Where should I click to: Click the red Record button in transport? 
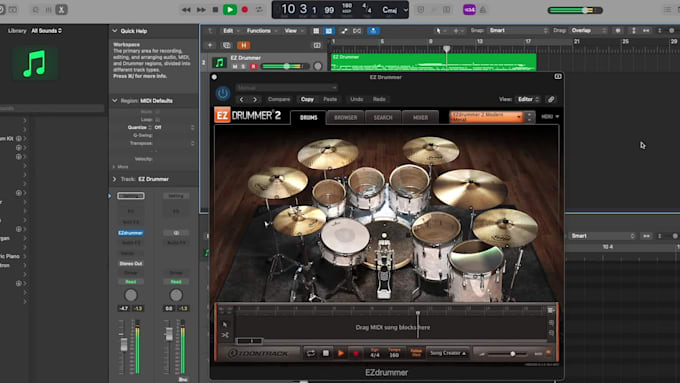[245, 10]
